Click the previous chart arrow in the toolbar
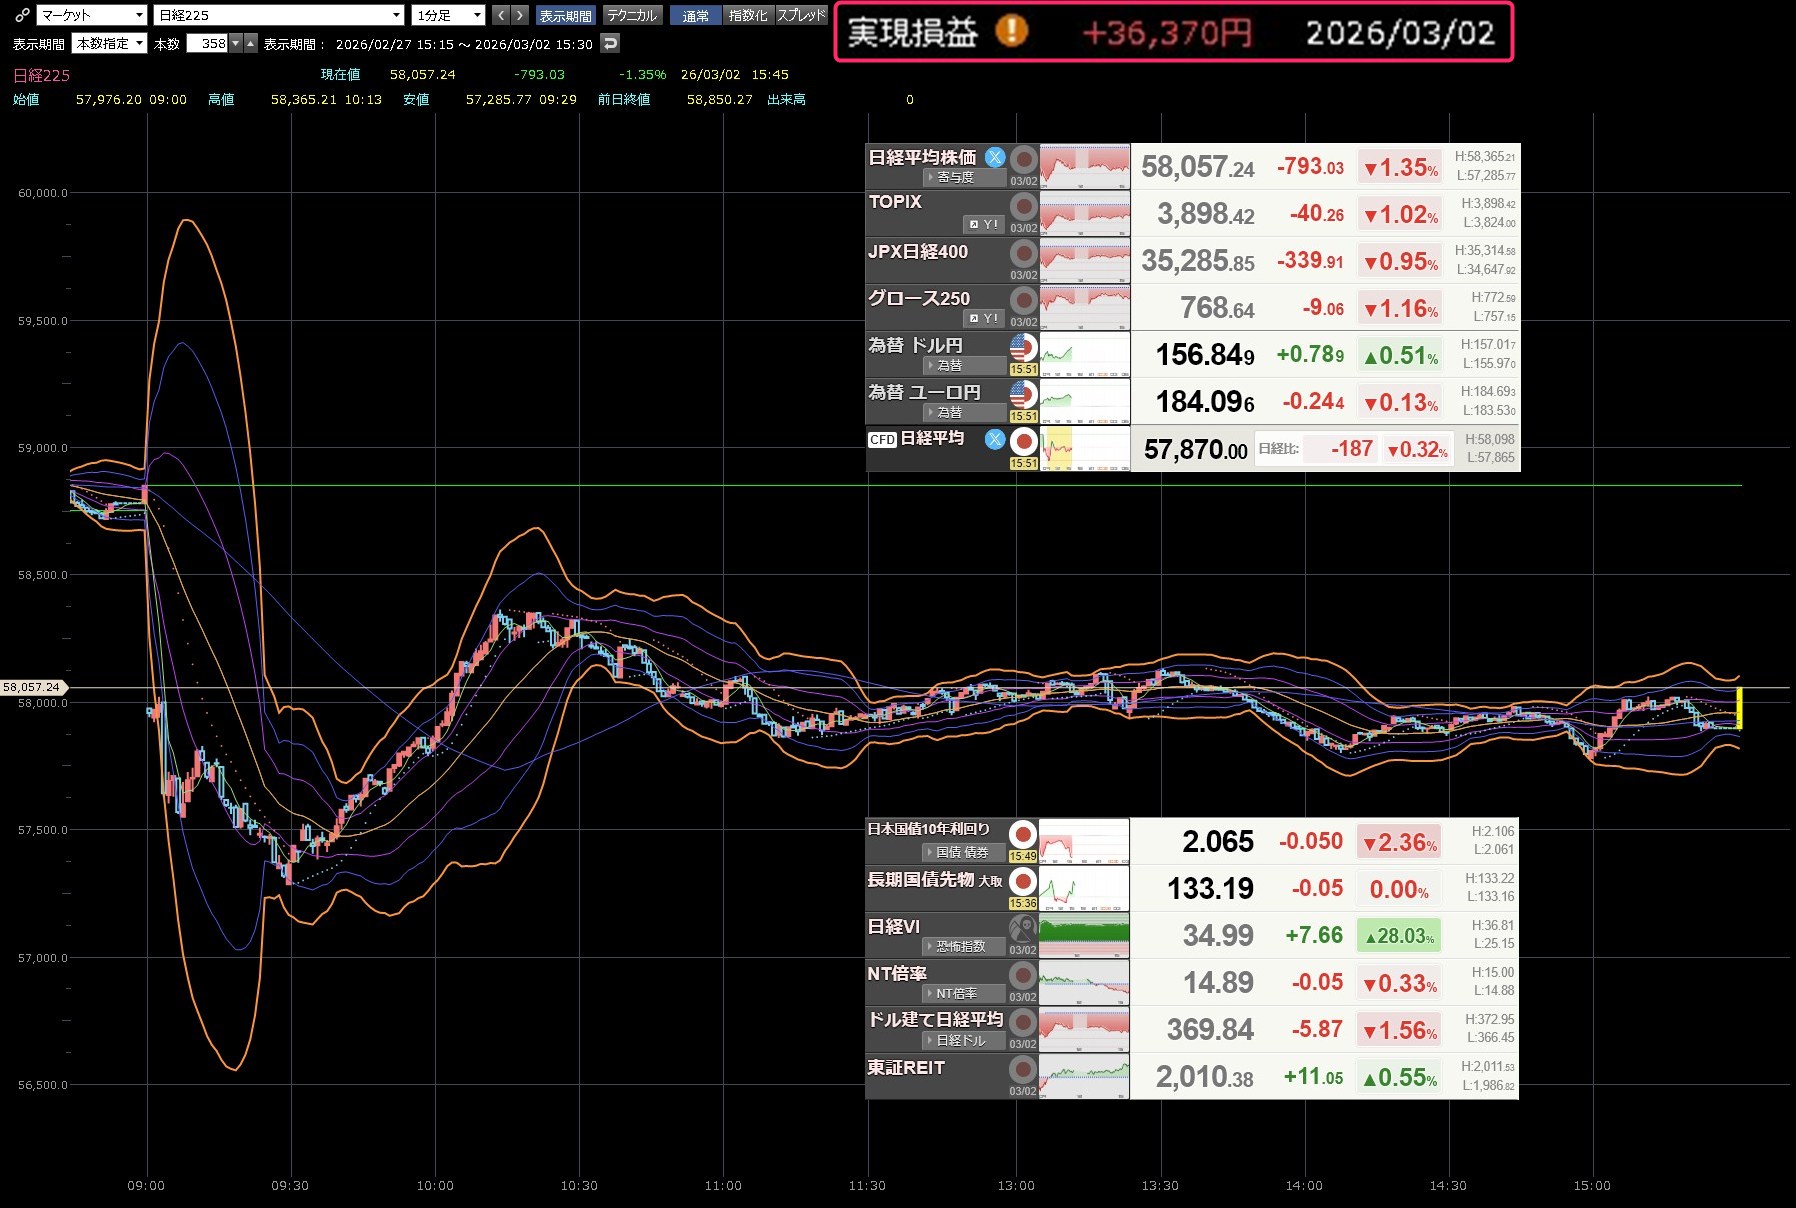Viewport: 1796px width, 1208px height. (x=501, y=15)
